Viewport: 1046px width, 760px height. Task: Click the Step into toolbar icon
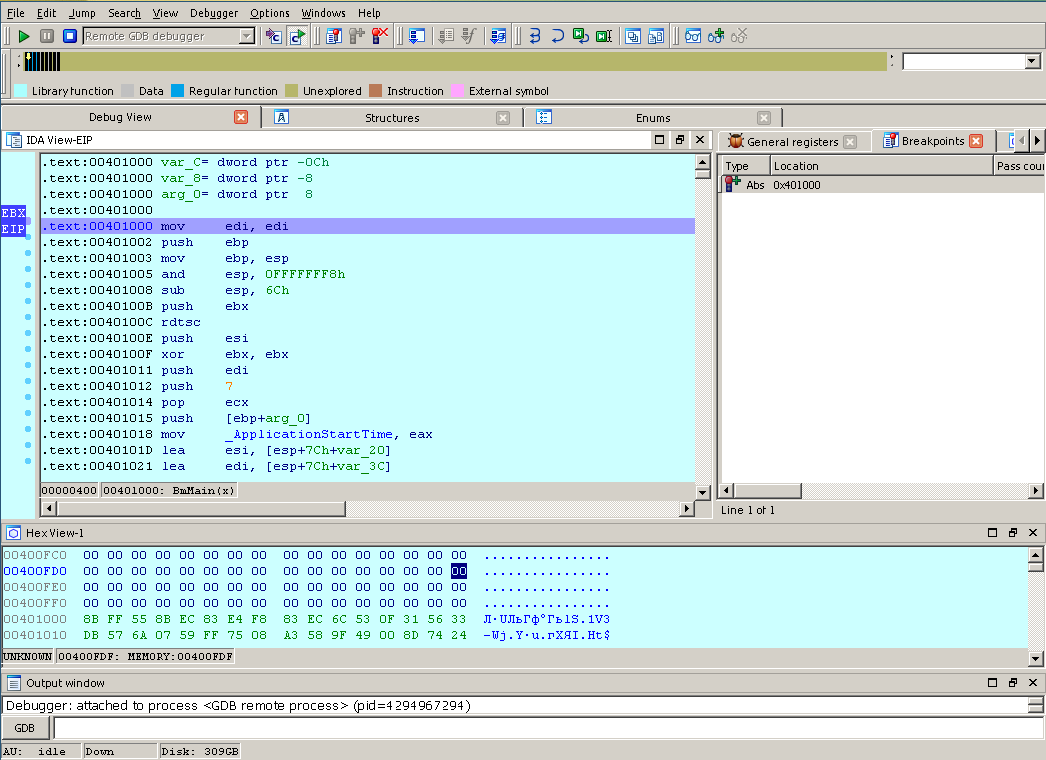[x=534, y=36]
